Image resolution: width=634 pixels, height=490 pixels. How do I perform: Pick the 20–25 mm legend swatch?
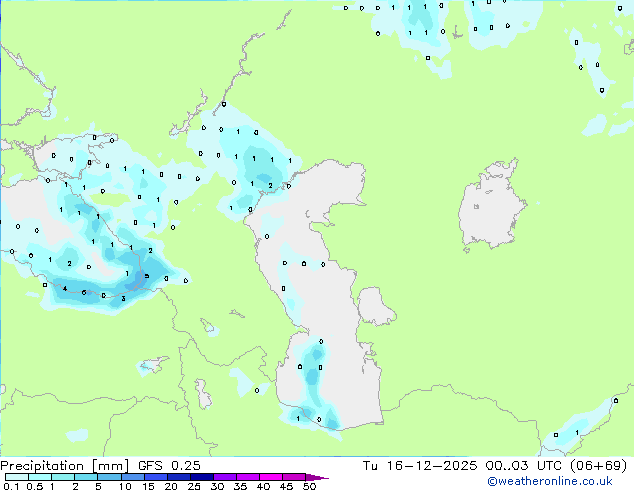[178, 477]
